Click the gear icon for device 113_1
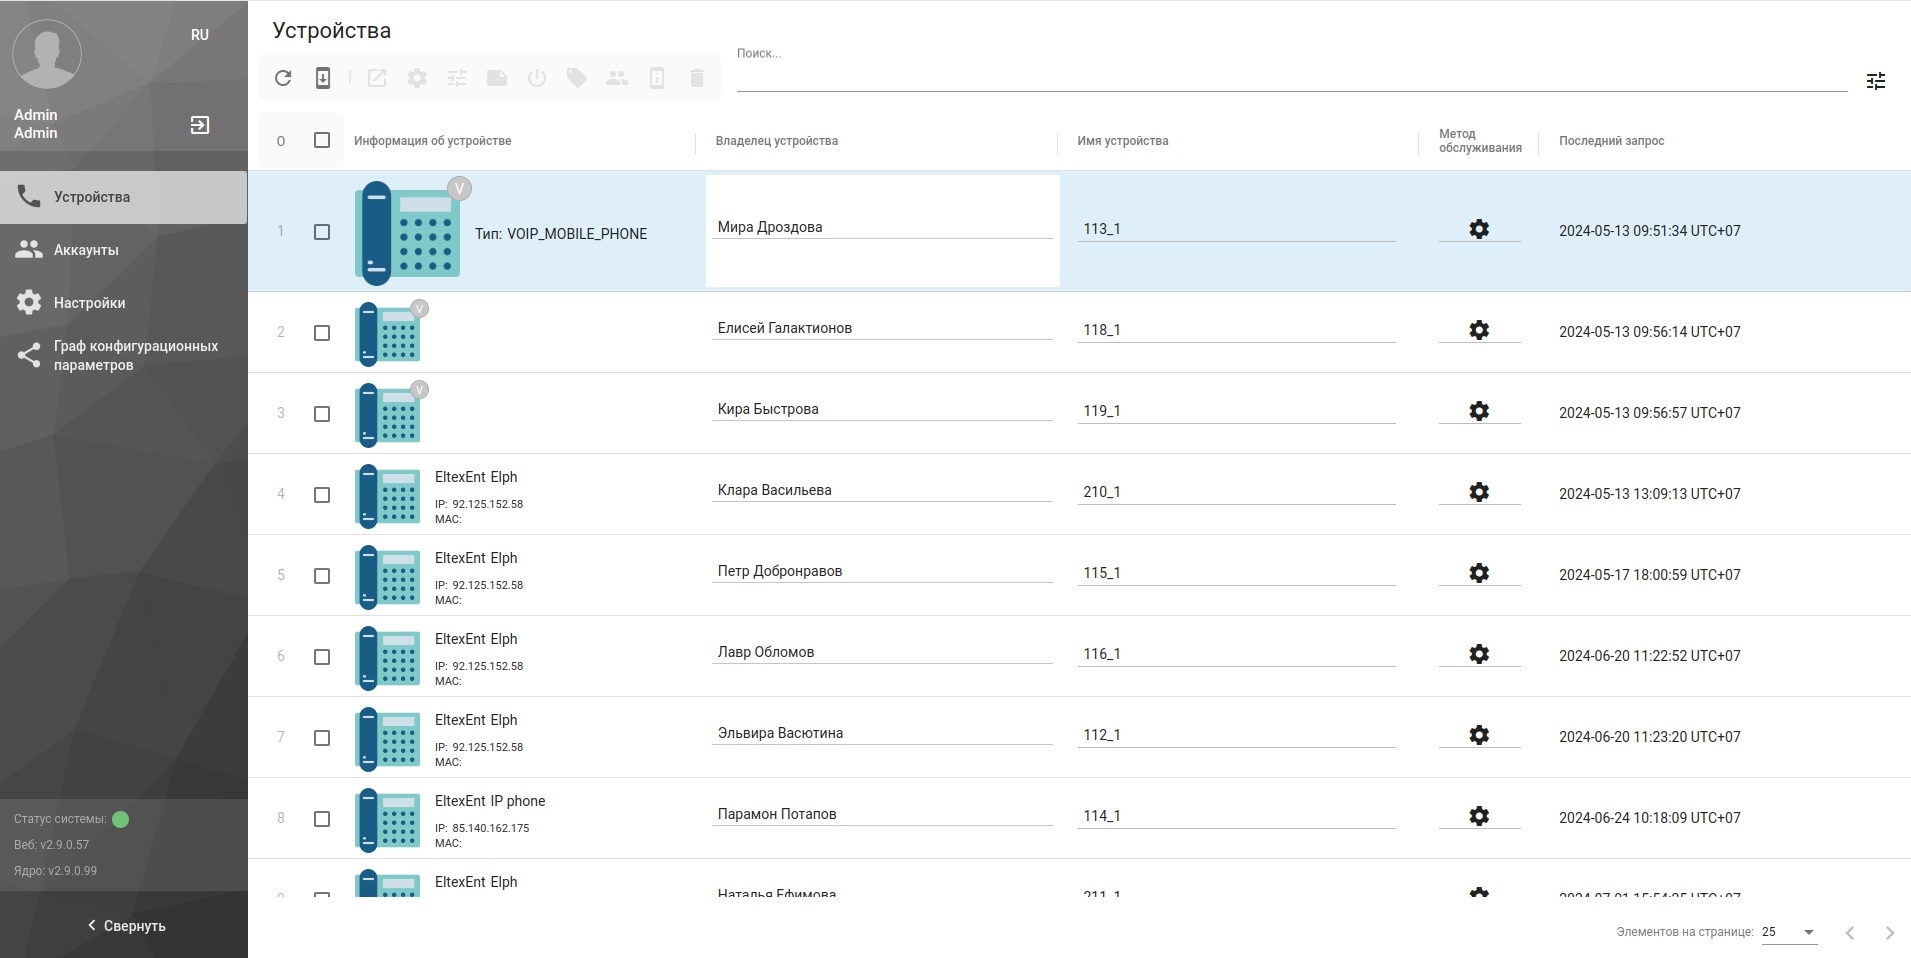 pyautogui.click(x=1479, y=229)
